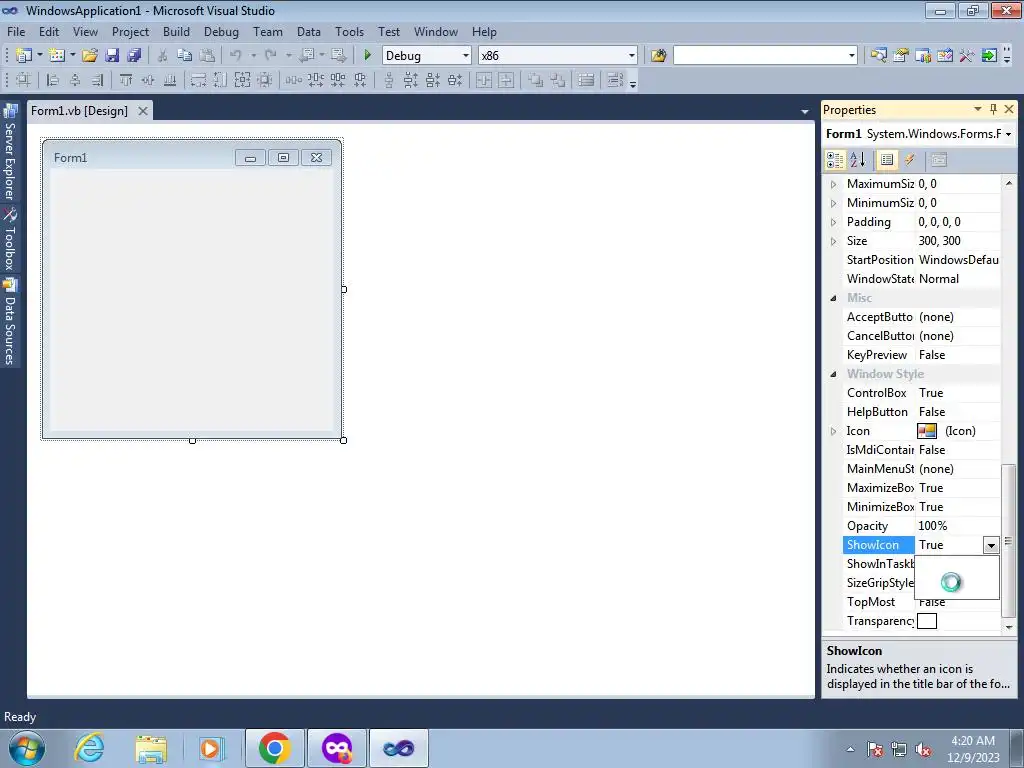Click the Toolbox hammer and wrench toolbar icon

click(x=967, y=56)
